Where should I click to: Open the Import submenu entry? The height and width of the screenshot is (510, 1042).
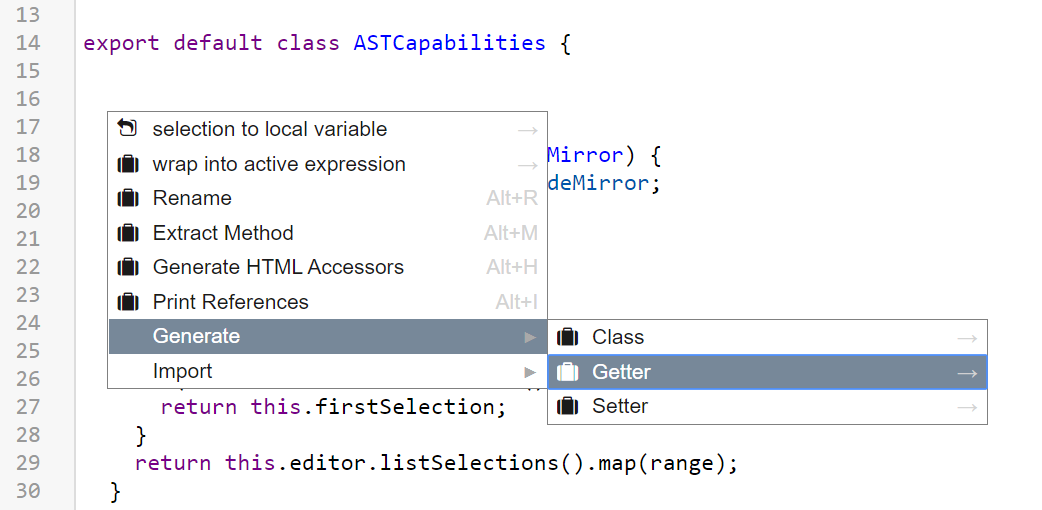183,371
